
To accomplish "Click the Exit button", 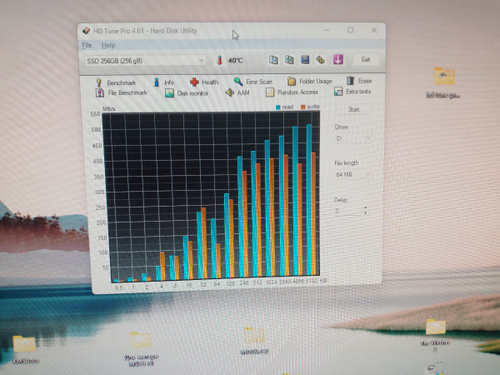I will 366,59.
